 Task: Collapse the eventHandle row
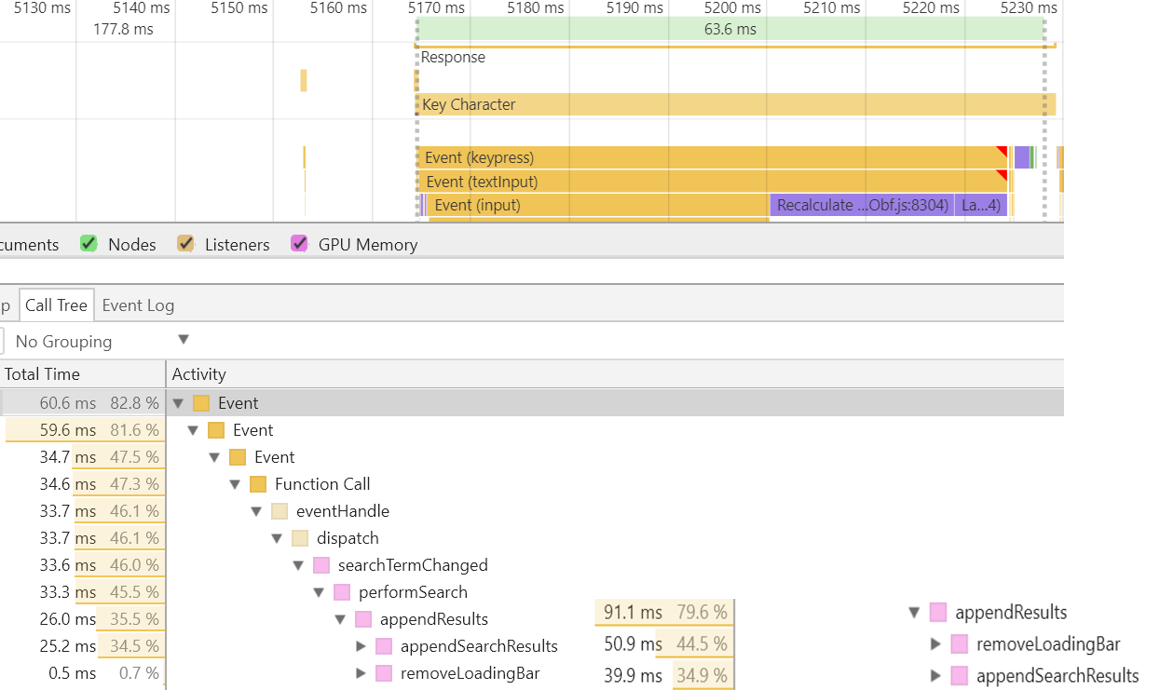click(x=256, y=511)
